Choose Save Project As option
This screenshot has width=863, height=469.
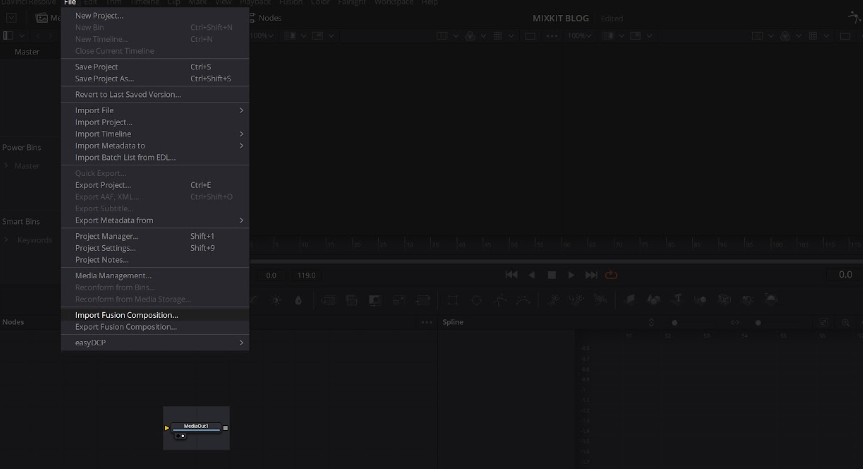click(104, 79)
